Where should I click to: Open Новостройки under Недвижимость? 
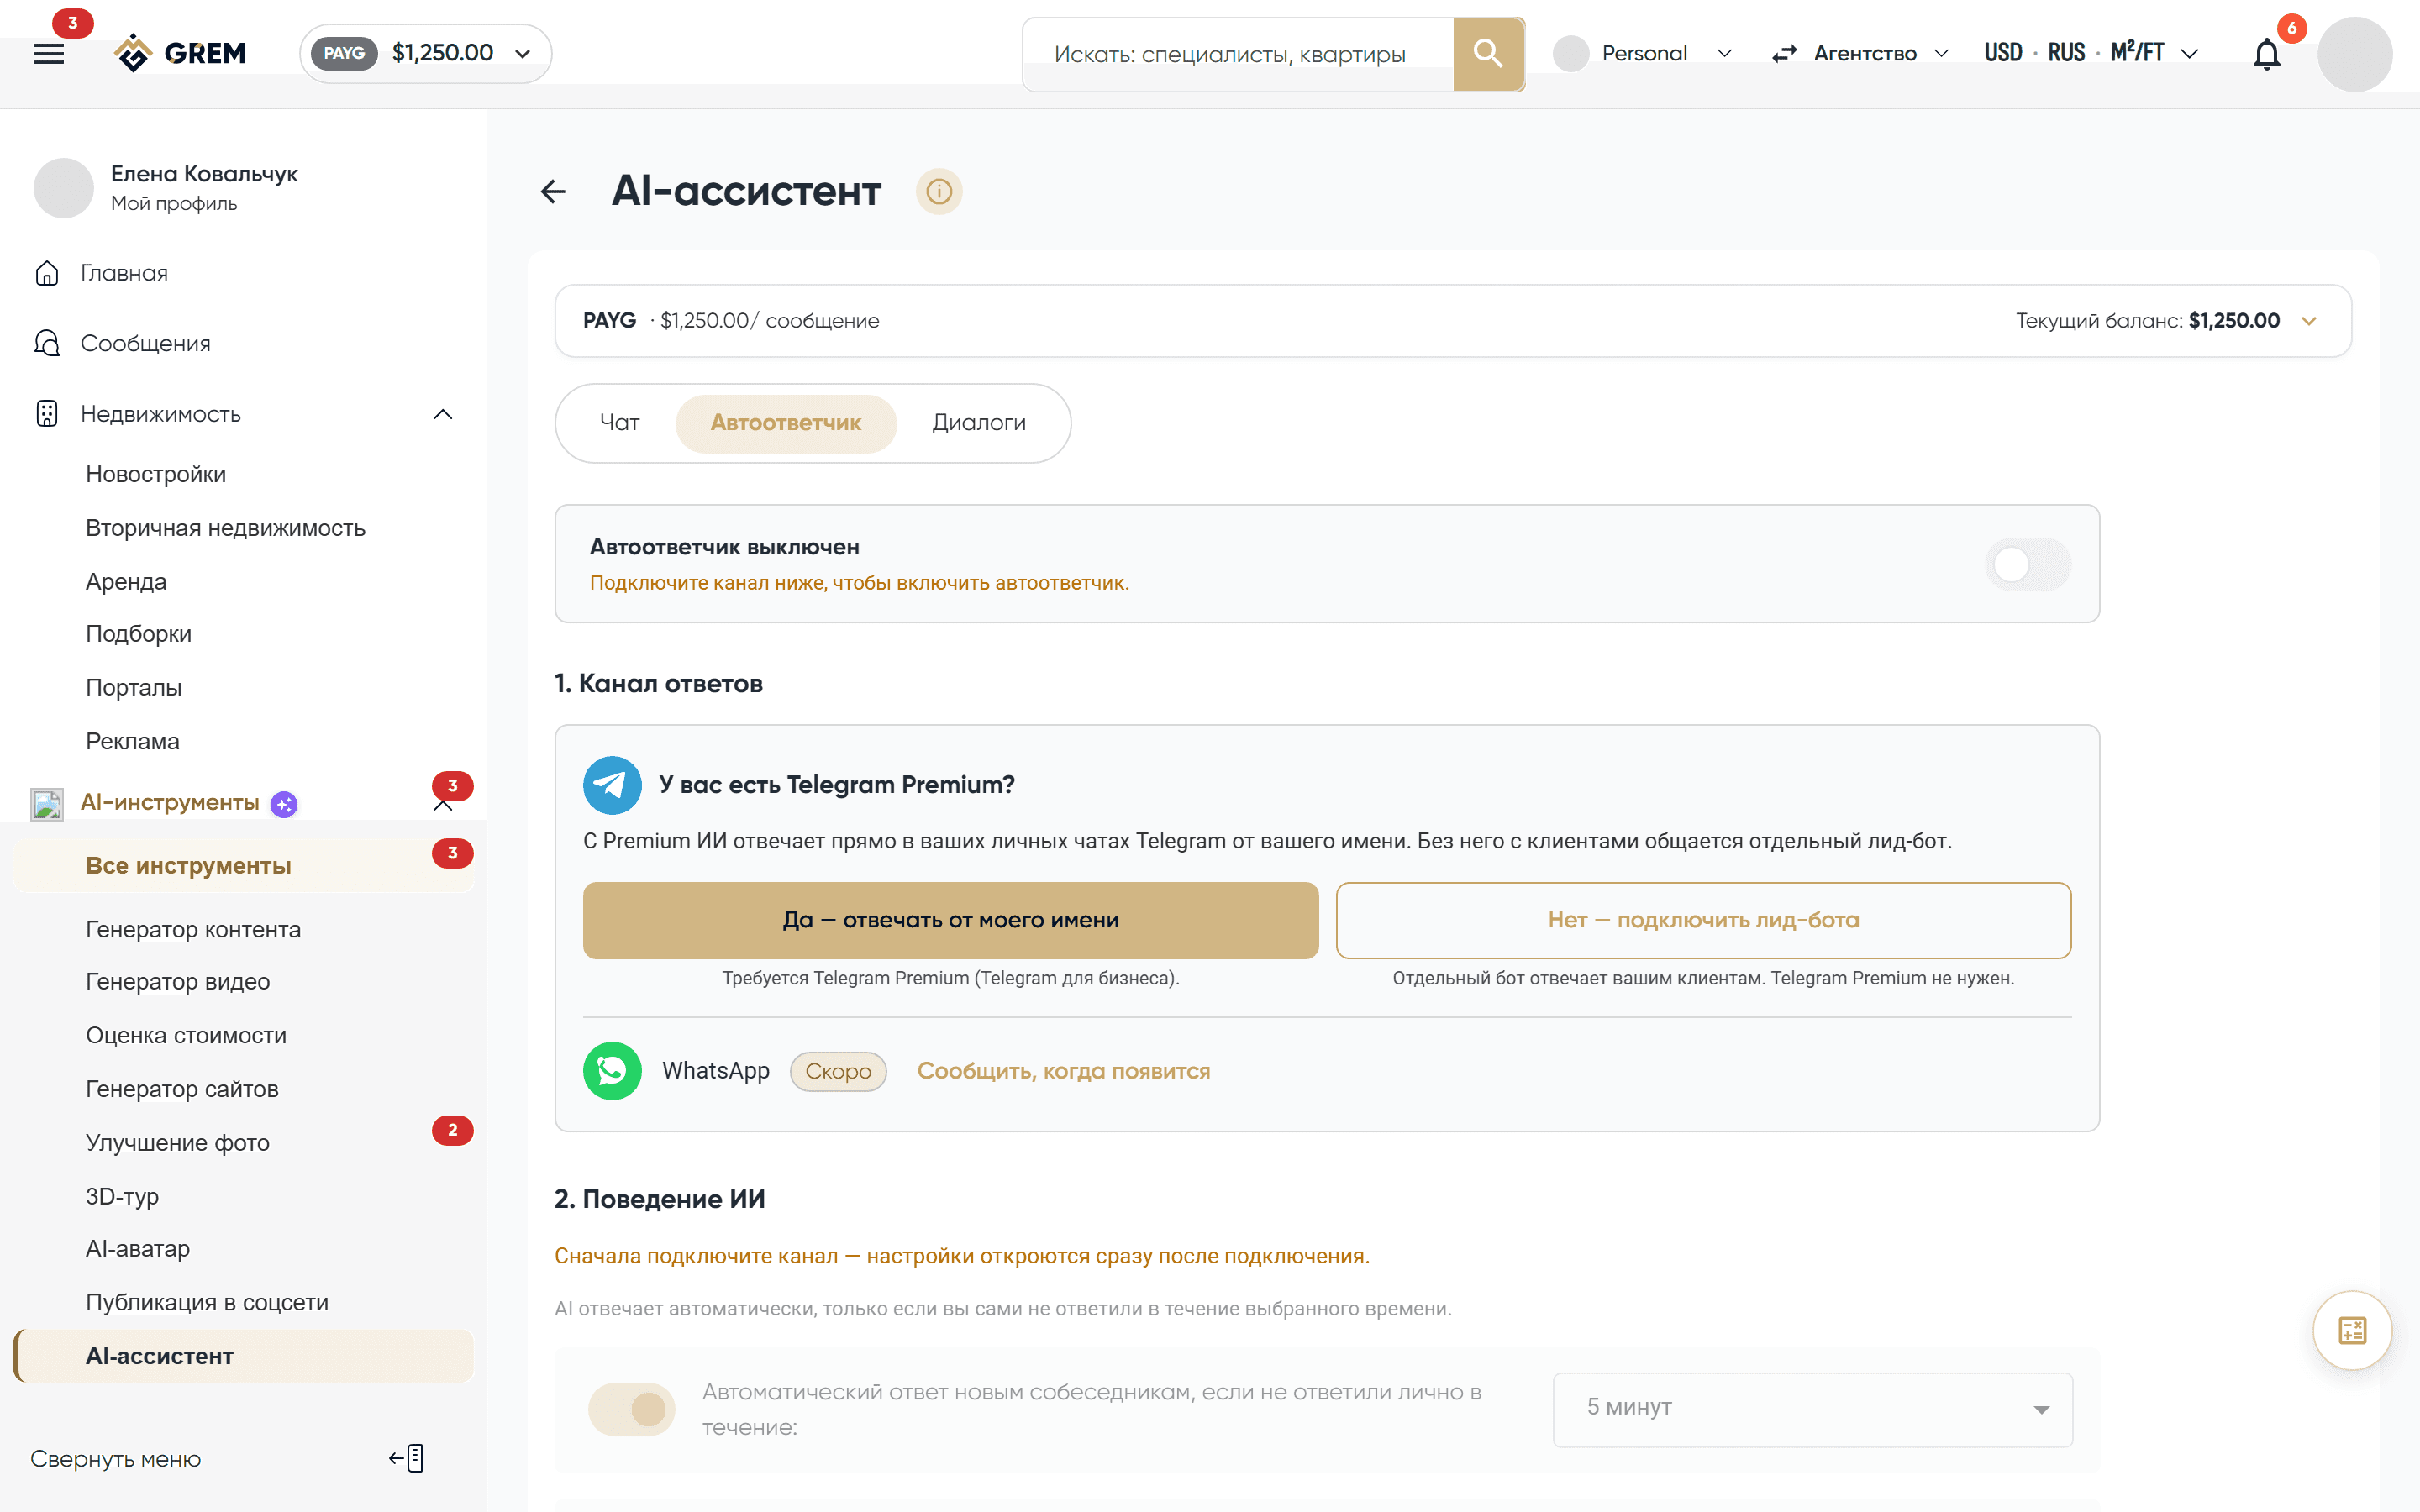[x=156, y=474]
